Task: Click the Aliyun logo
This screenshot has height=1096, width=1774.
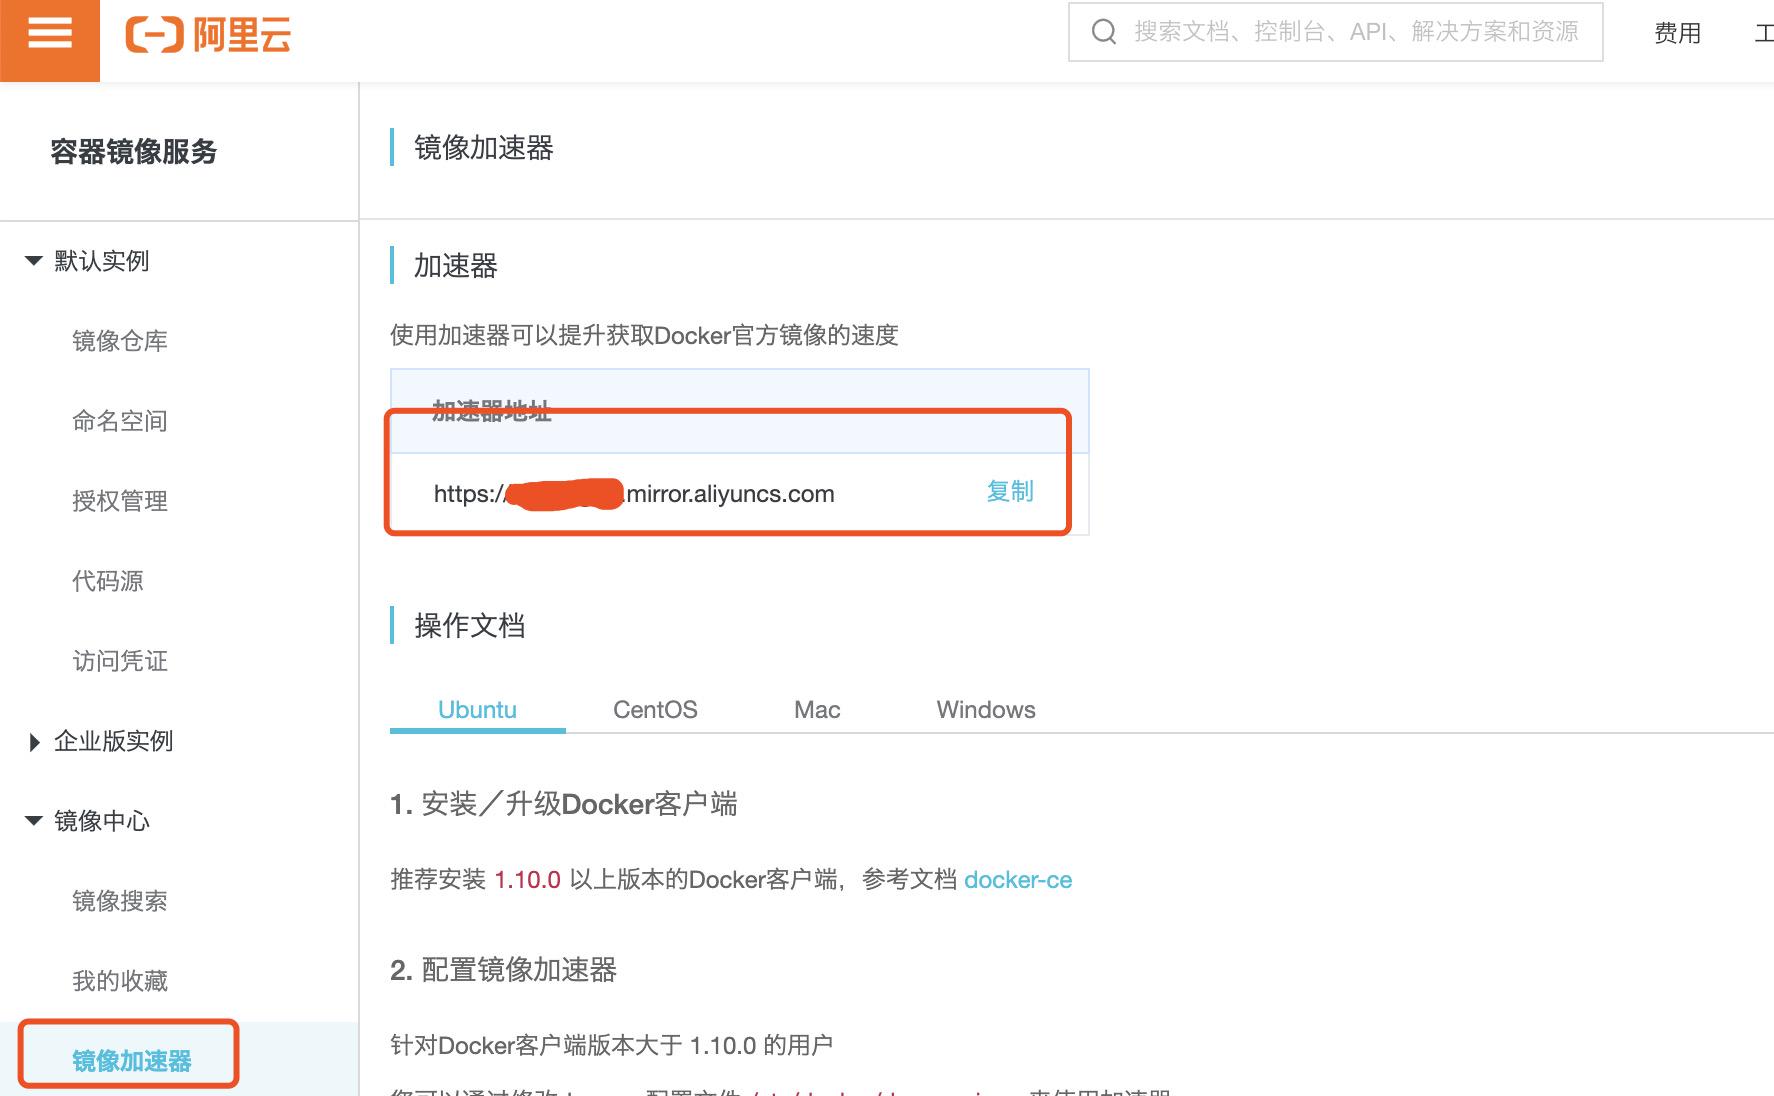Action: click(x=208, y=36)
